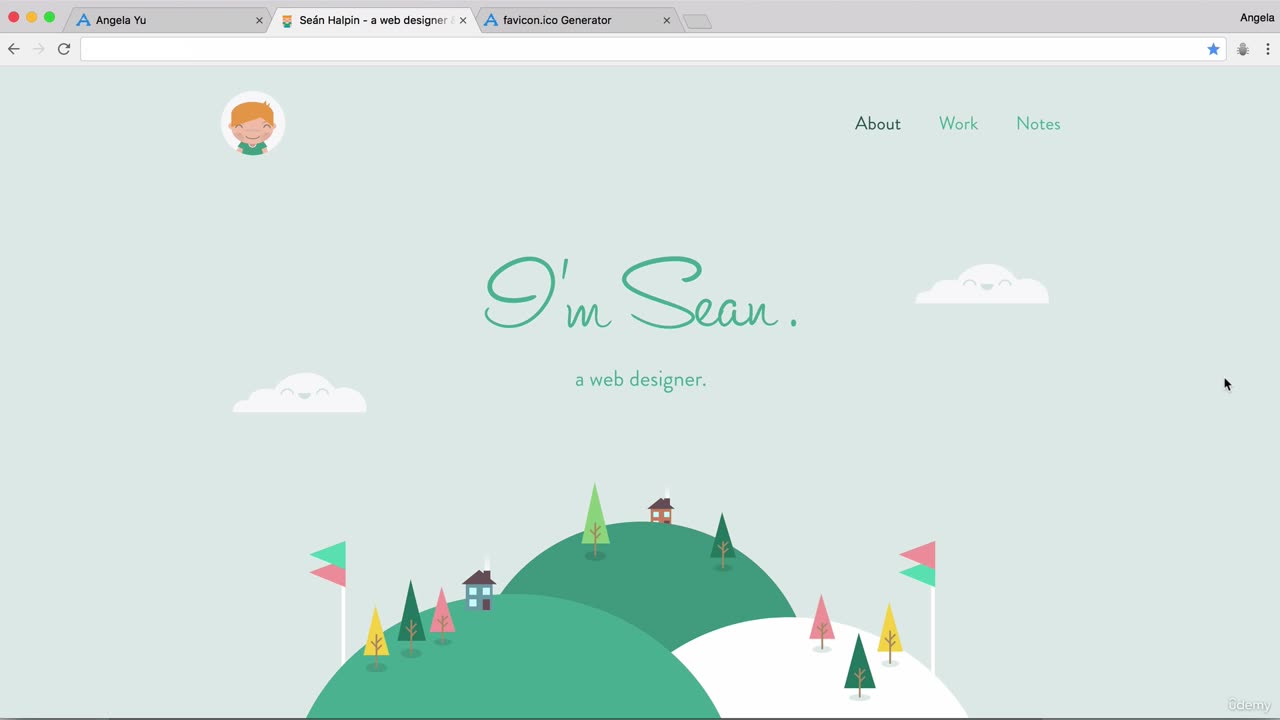Reload the page with refresh icon
Image resolution: width=1280 pixels, height=720 pixels.
pos(64,49)
